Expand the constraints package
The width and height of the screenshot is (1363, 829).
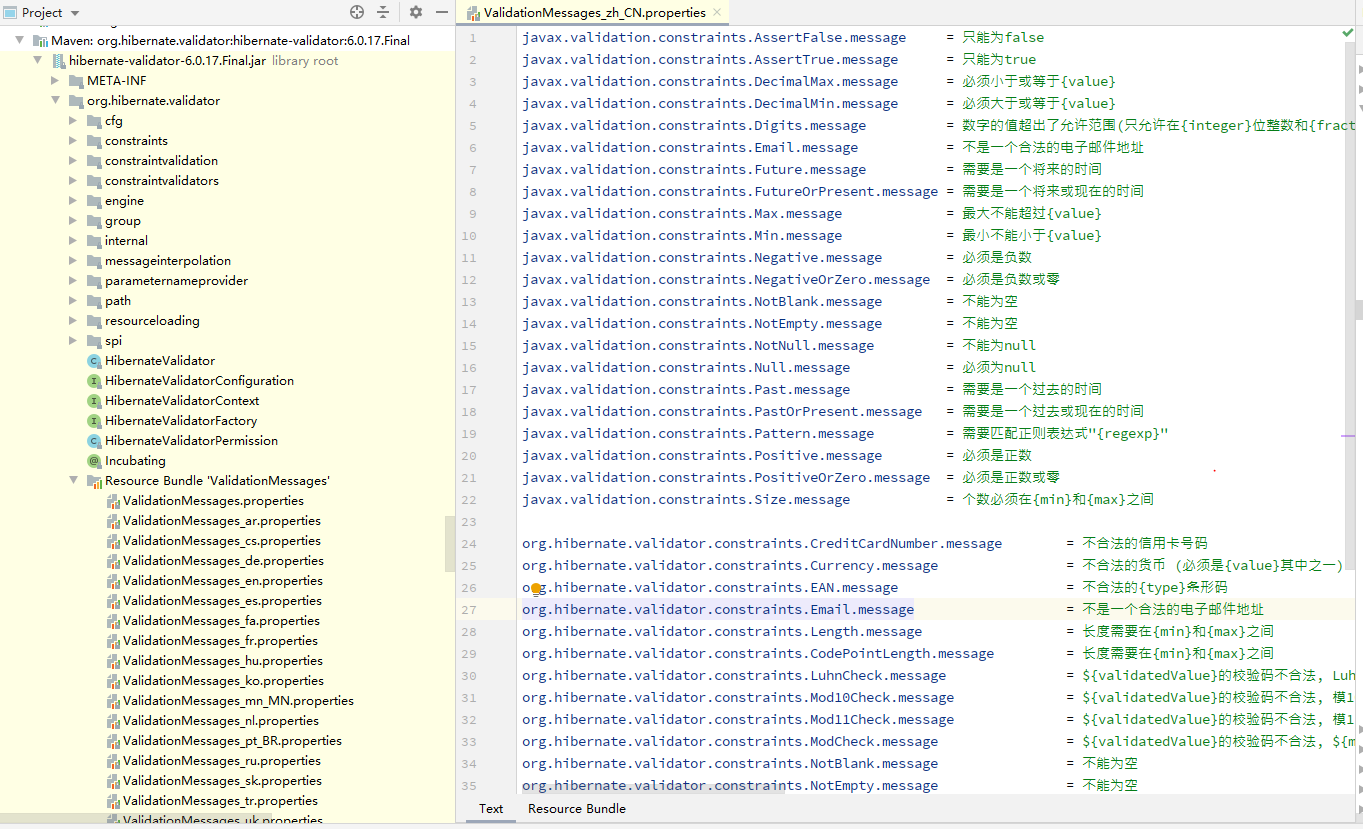(73, 140)
